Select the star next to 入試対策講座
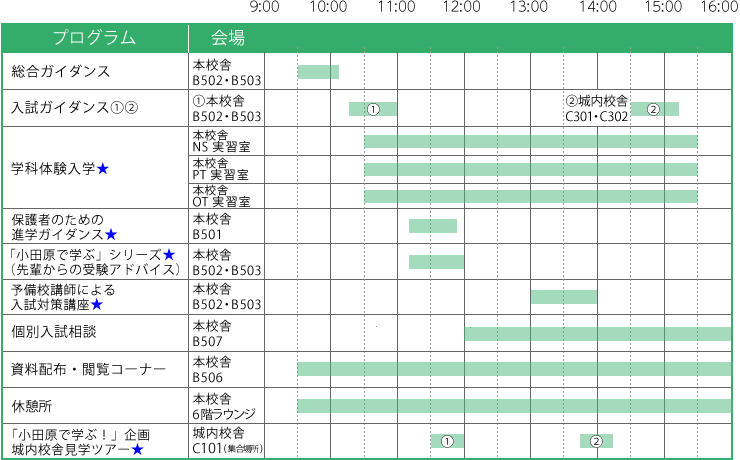740x460 pixels. (97, 305)
